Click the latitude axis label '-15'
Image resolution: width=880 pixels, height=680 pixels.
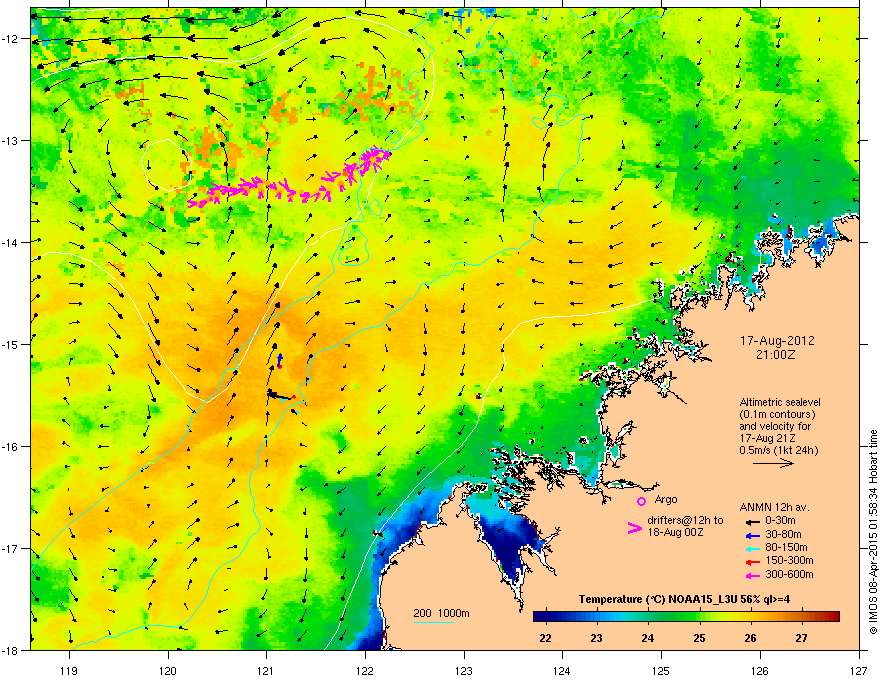(x=10, y=344)
